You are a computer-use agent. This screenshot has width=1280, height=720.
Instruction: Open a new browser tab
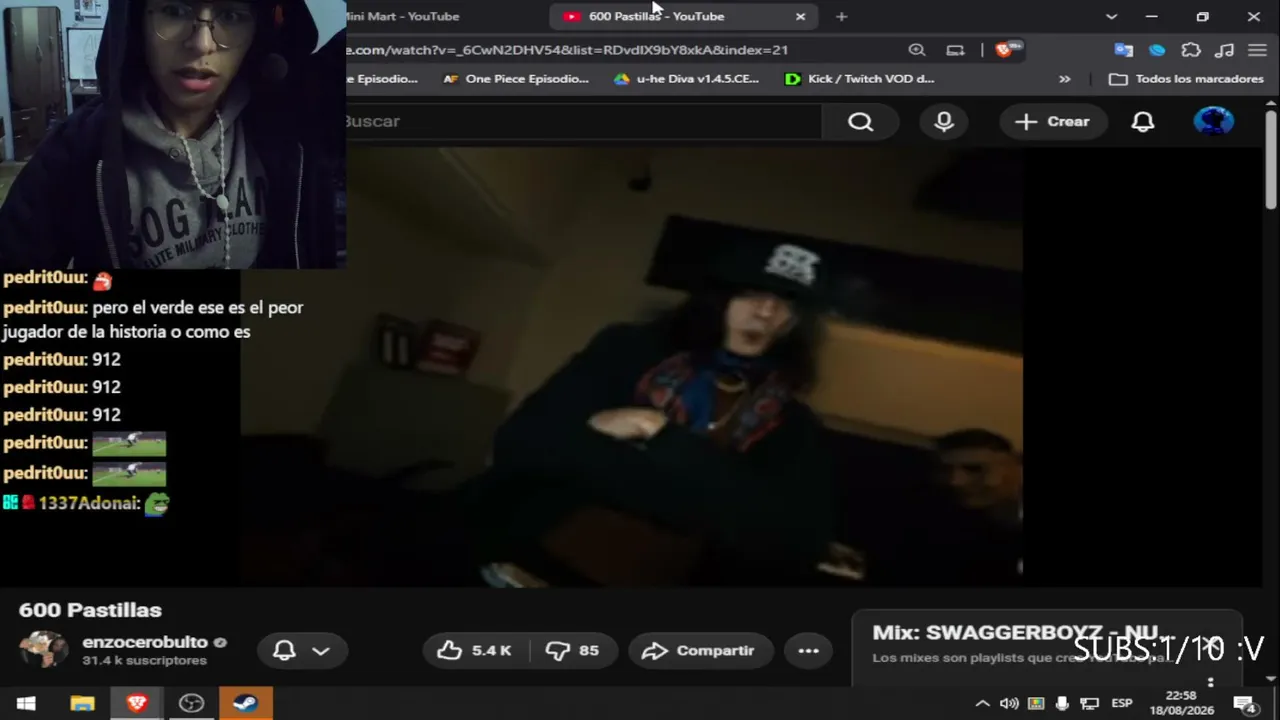(x=841, y=16)
